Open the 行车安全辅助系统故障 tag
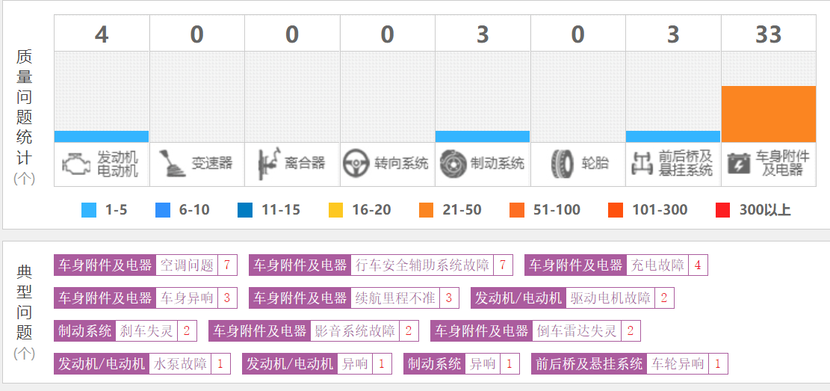Image resolution: width=830 pixels, height=391 pixels. [x=381, y=265]
